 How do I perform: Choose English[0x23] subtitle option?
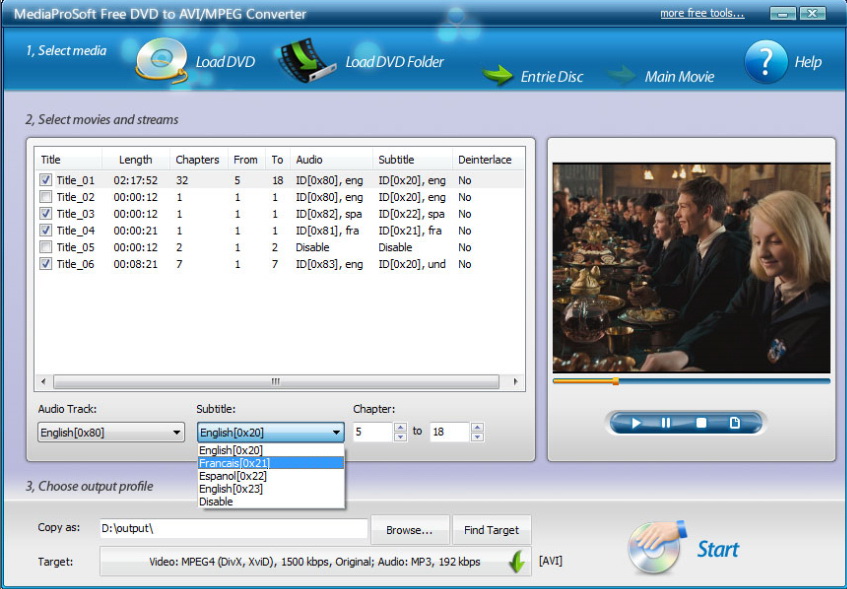tap(271, 489)
